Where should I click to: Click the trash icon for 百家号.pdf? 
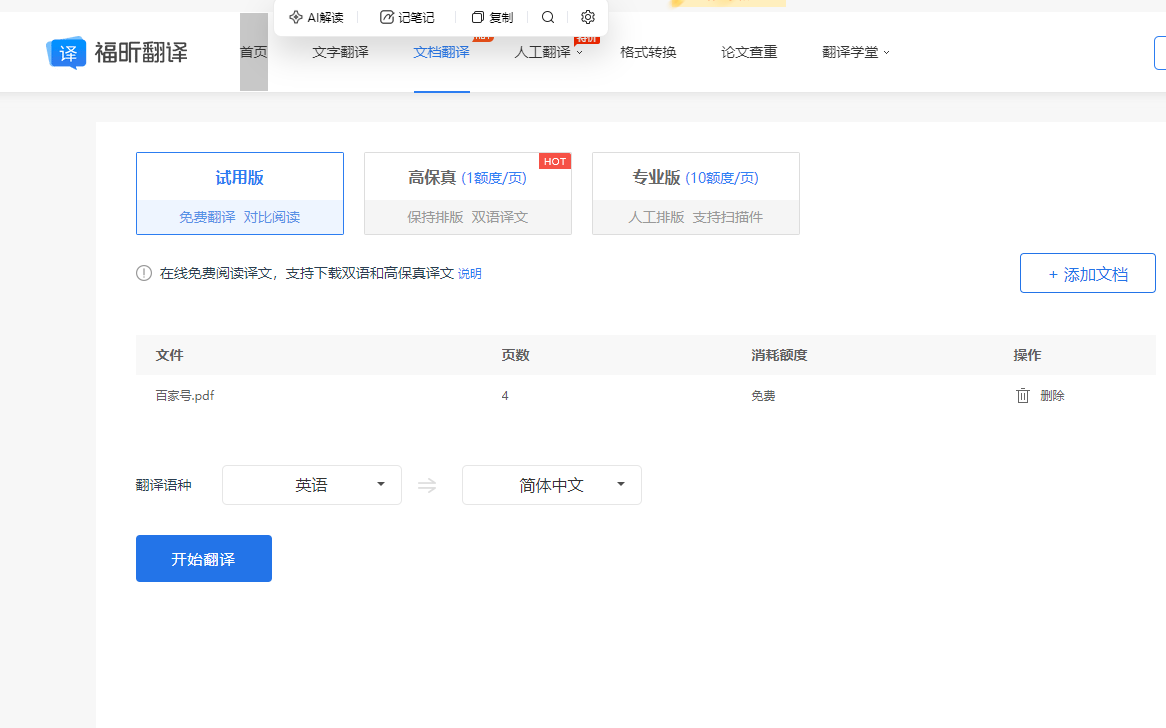click(1022, 396)
